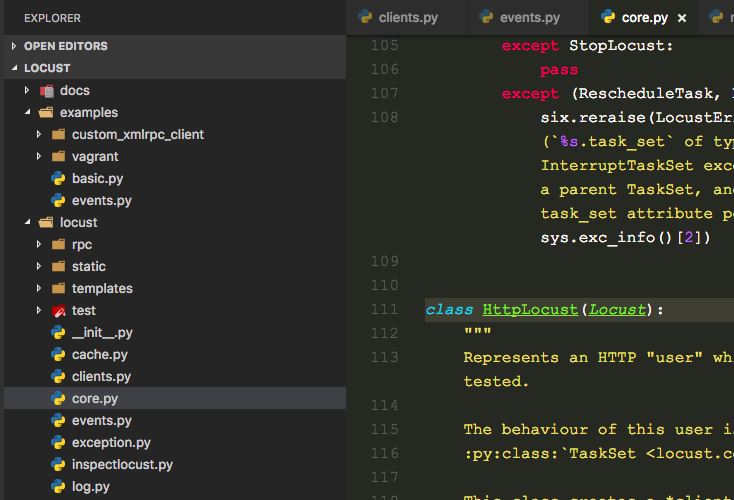Click the EXPLORER panel title
The width and height of the screenshot is (734, 500).
click(x=52, y=18)
